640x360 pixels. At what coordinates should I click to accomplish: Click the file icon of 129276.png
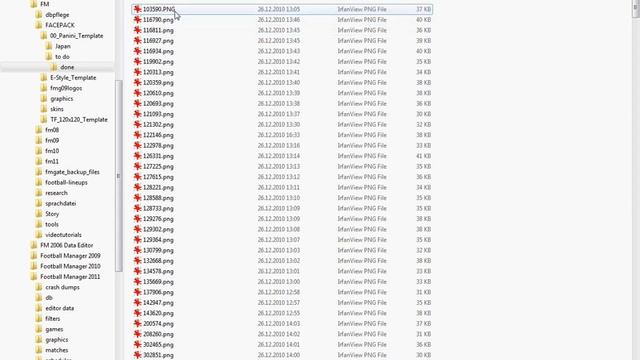point(138,219)
